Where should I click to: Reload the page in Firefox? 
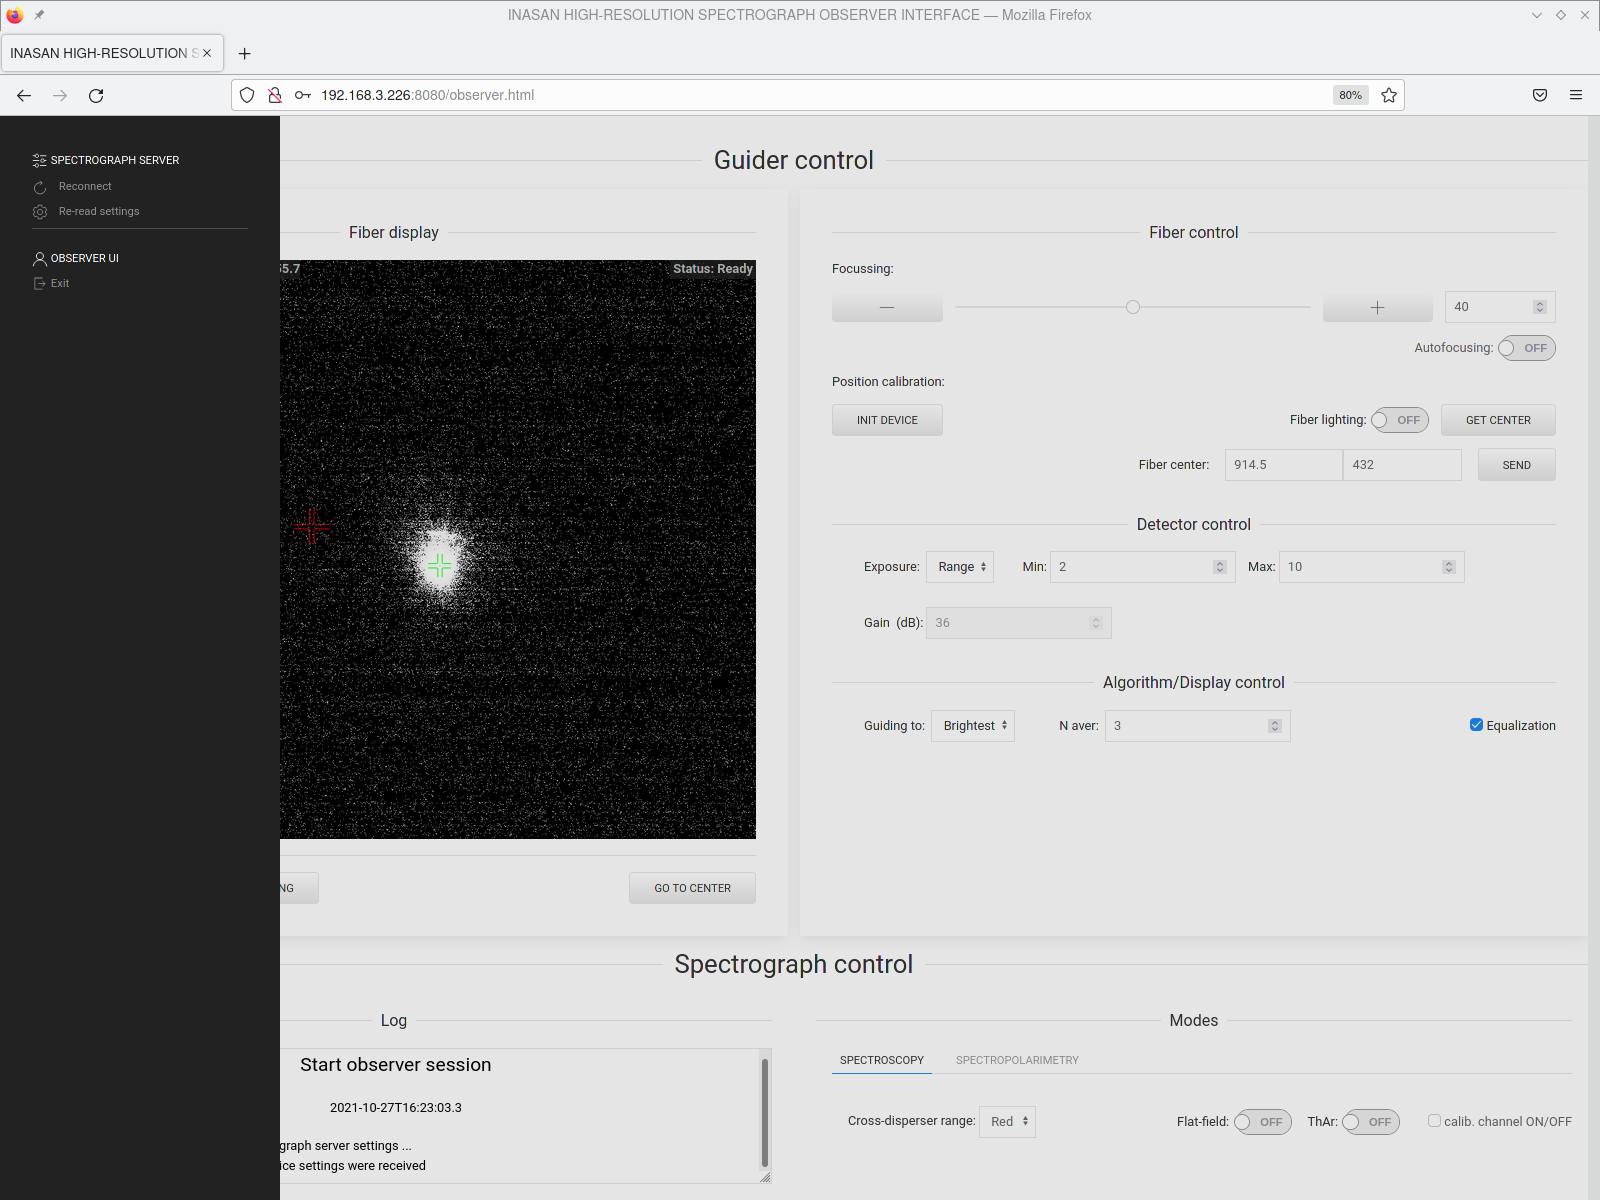coord(96,95)
